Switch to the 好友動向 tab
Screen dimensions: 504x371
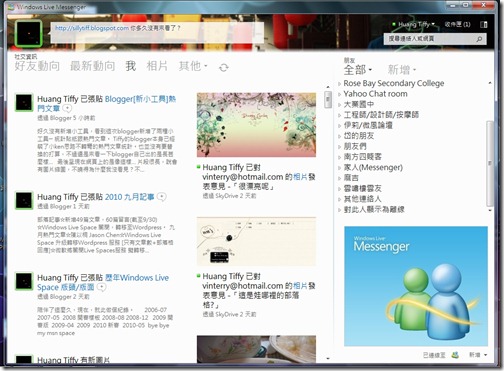click(x=37, y=66)
